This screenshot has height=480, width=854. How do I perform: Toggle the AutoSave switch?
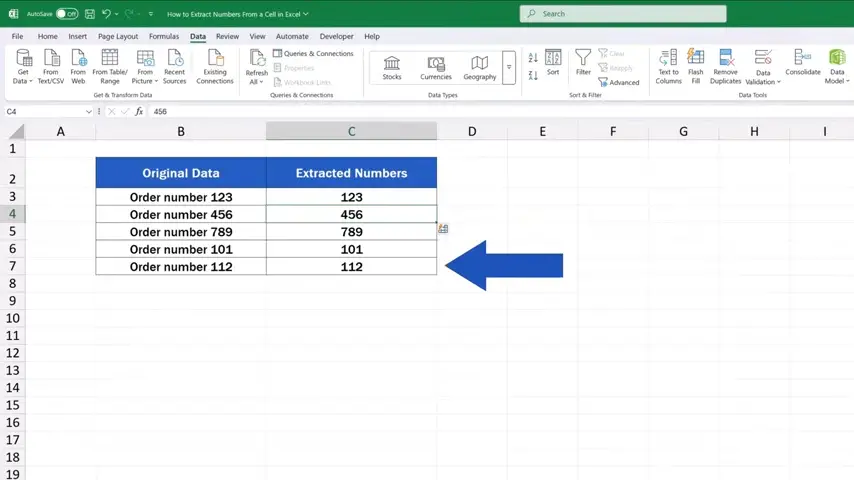pos(66,14)
